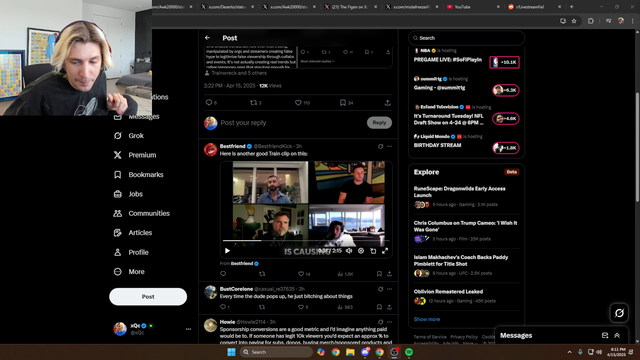Open Windows Start menu
Screen dimensions: 640x360
(x=231, y=352)
